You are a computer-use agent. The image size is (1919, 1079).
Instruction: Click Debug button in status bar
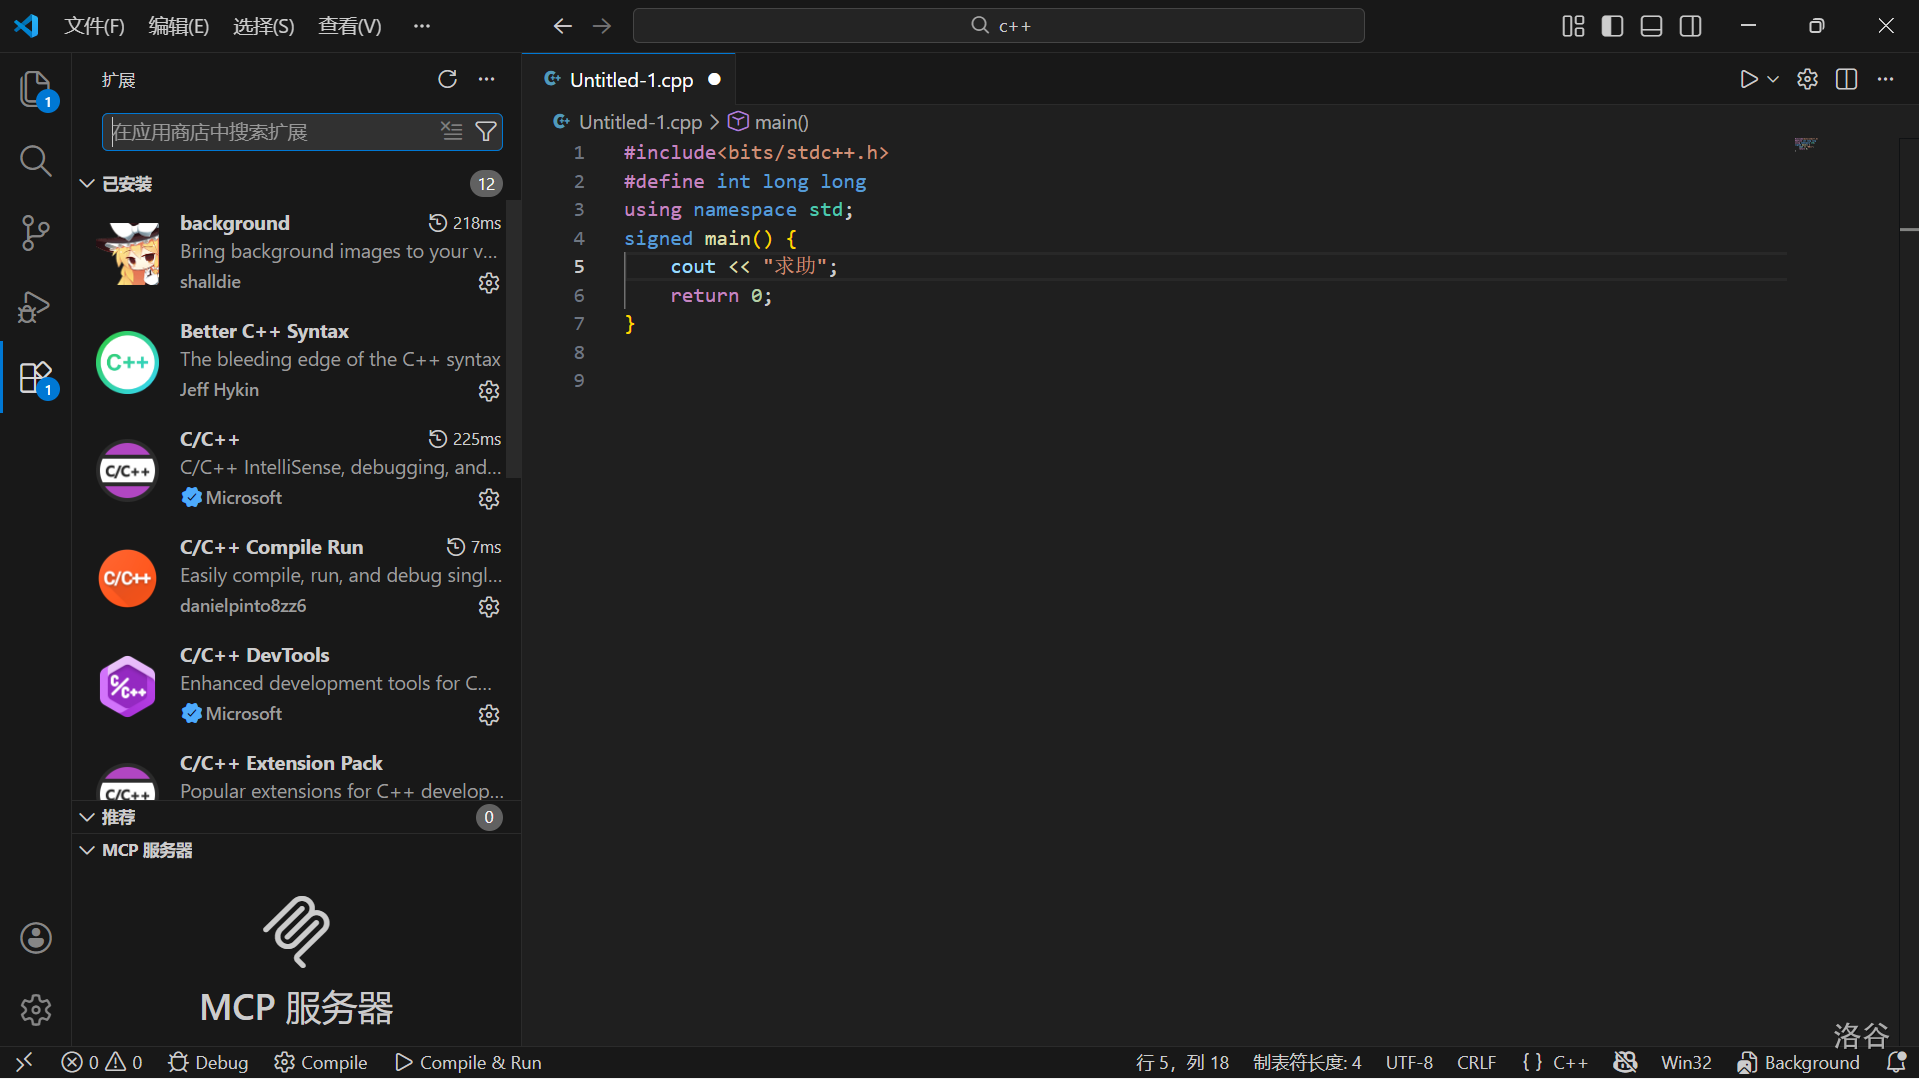(x=208, y=1062)
